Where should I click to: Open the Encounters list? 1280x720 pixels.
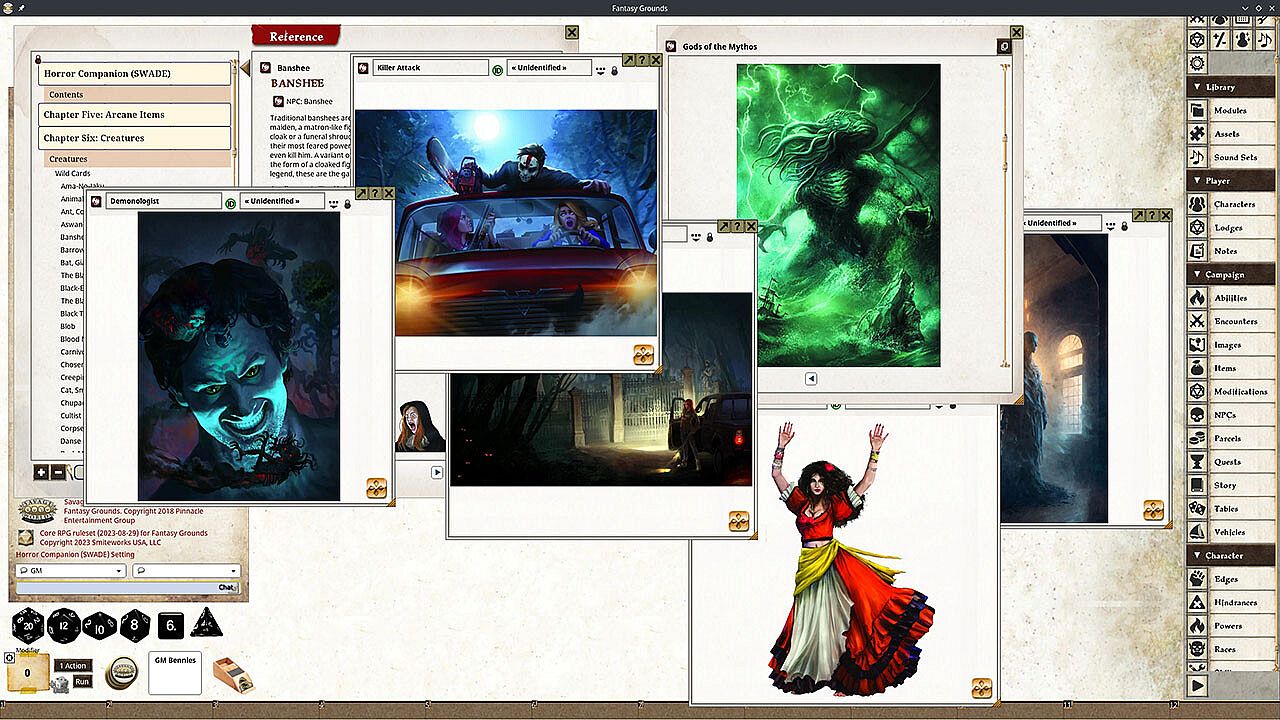click(x=1235, y=322)
